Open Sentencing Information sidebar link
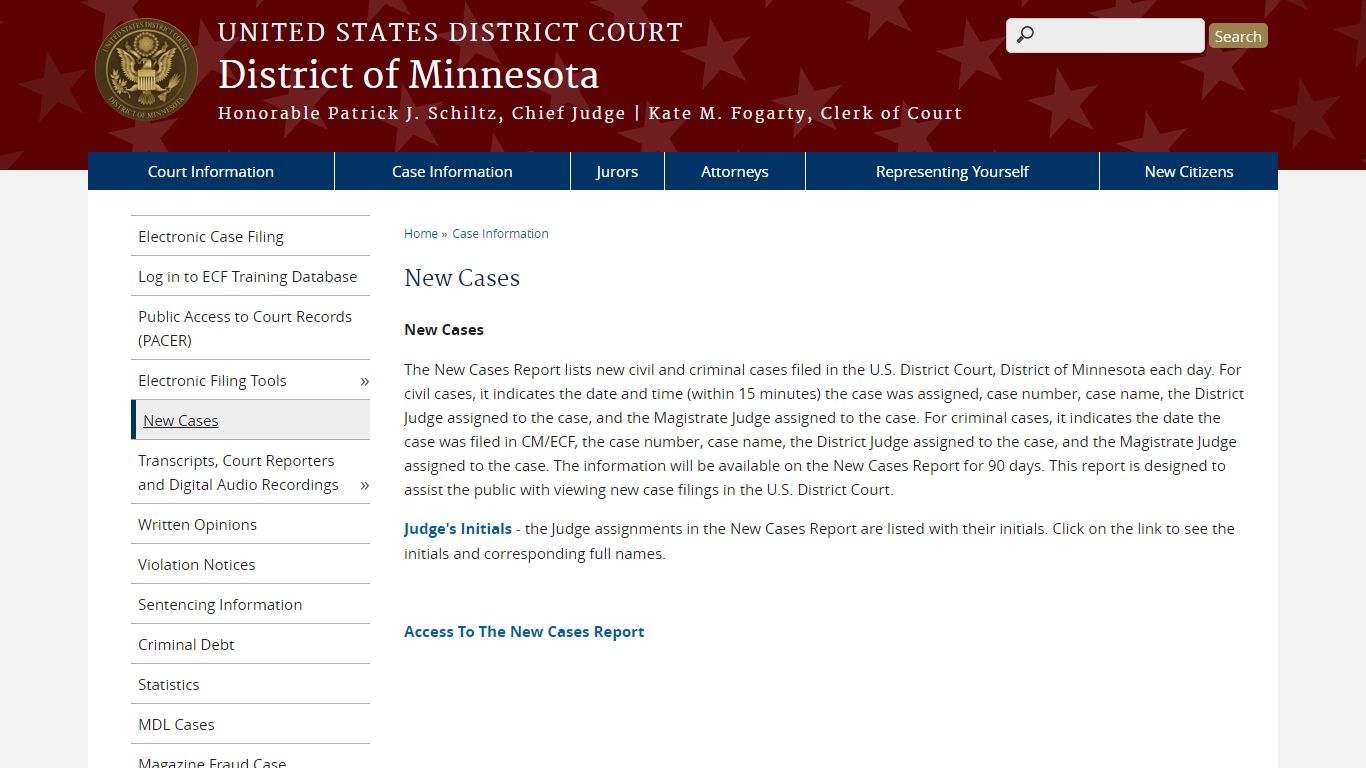 coord(250,604)
